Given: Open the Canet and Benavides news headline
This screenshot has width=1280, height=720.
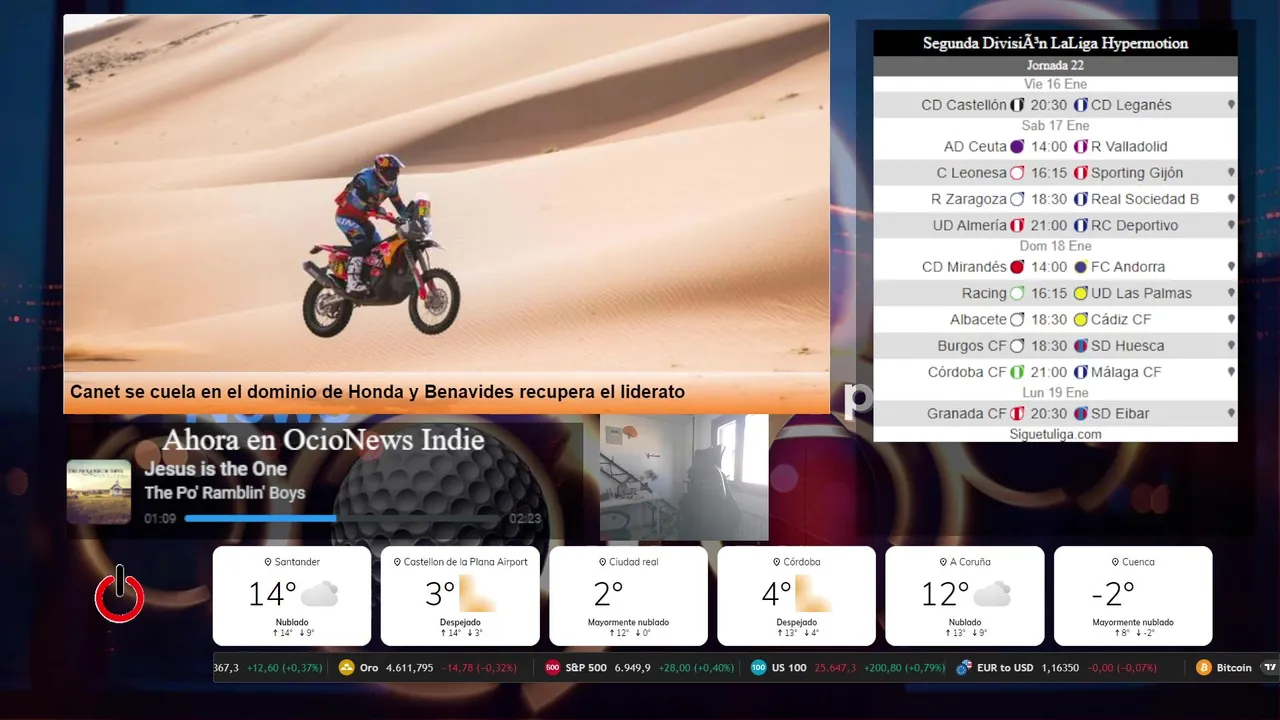Looking at the screenshot, I should pyautogui.click(x=377, y=392).
